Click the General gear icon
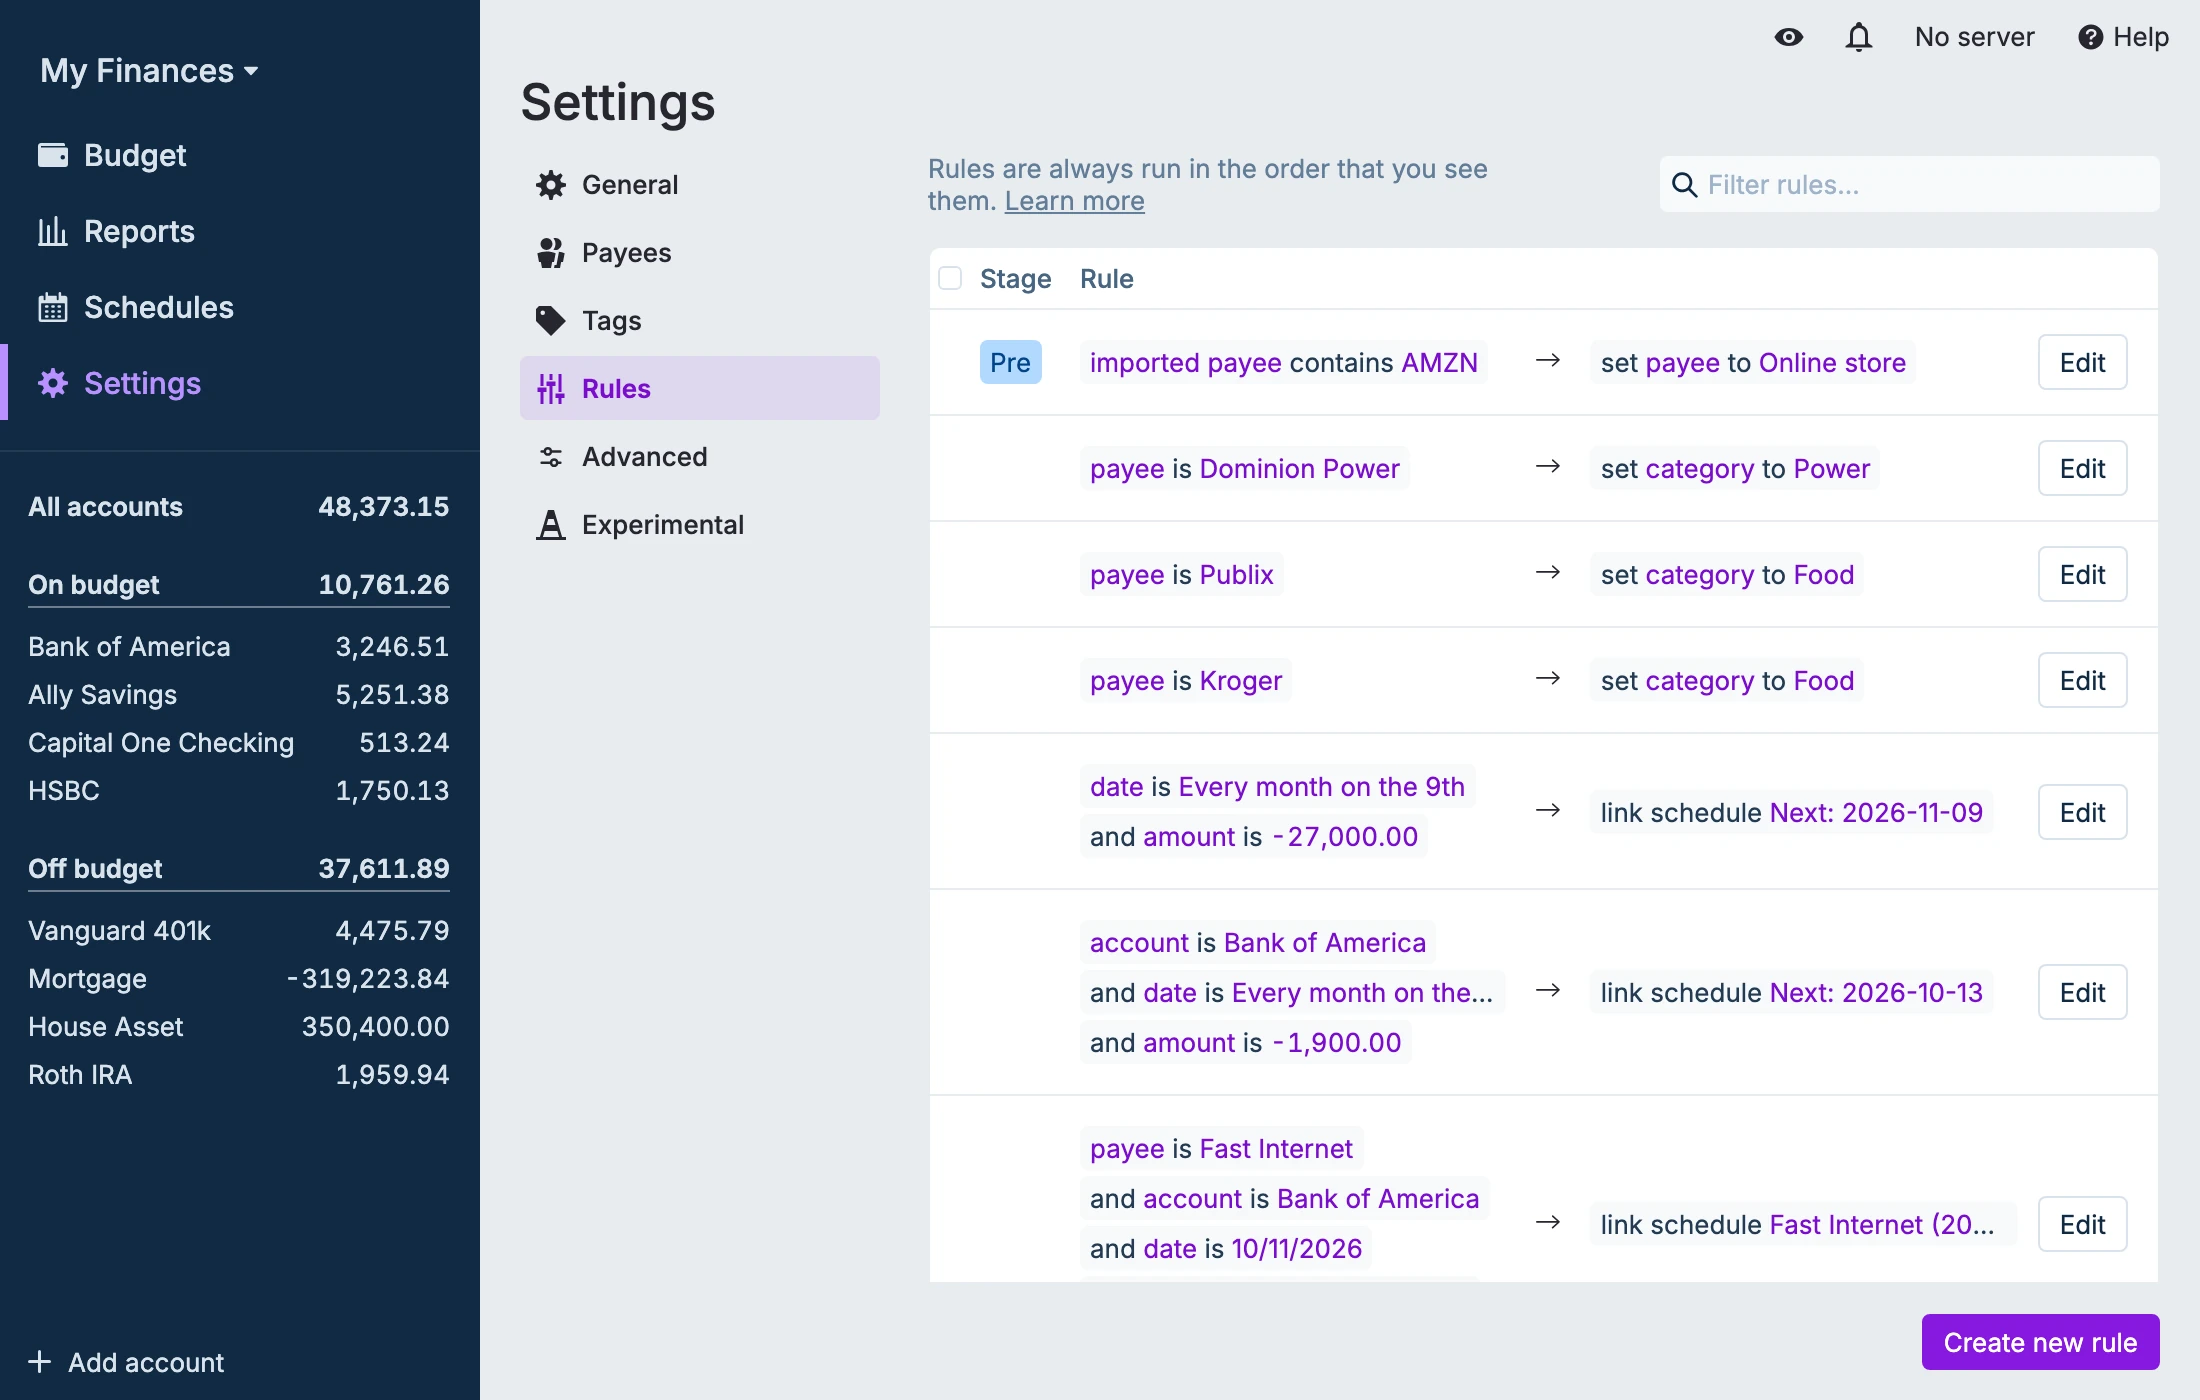The width and height of the screenshot is (2200, 1400). pos(551,185)
